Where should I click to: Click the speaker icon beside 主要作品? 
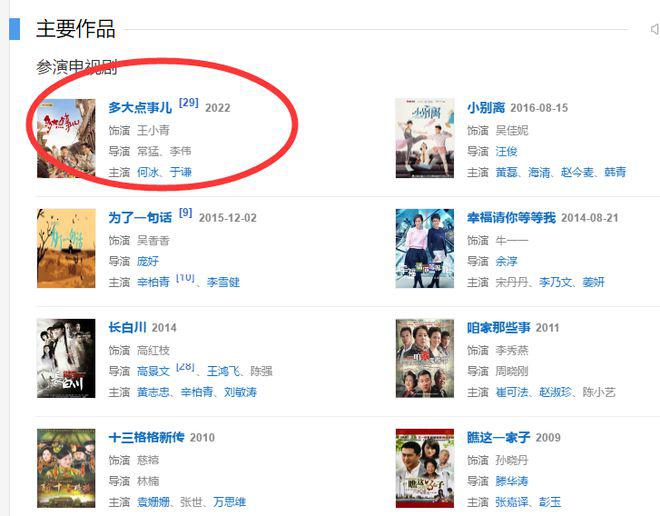[x=655, y=29]
